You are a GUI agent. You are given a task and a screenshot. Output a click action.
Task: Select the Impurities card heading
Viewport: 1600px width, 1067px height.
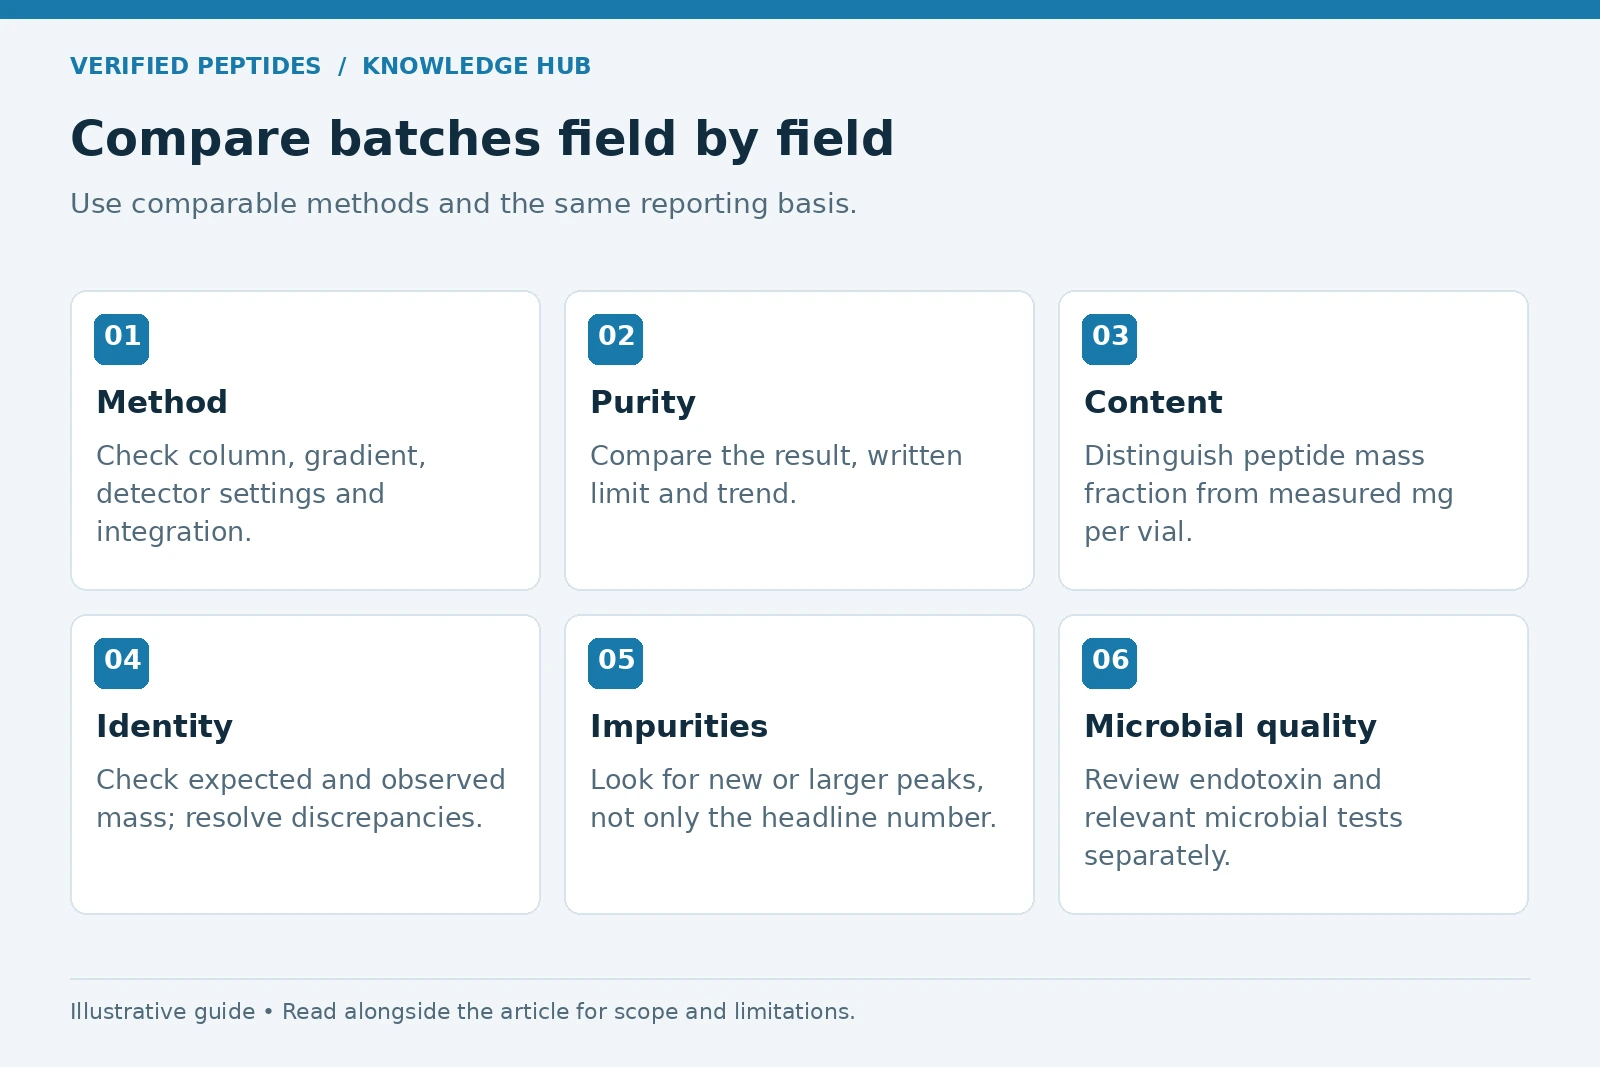tap(679, 727)
